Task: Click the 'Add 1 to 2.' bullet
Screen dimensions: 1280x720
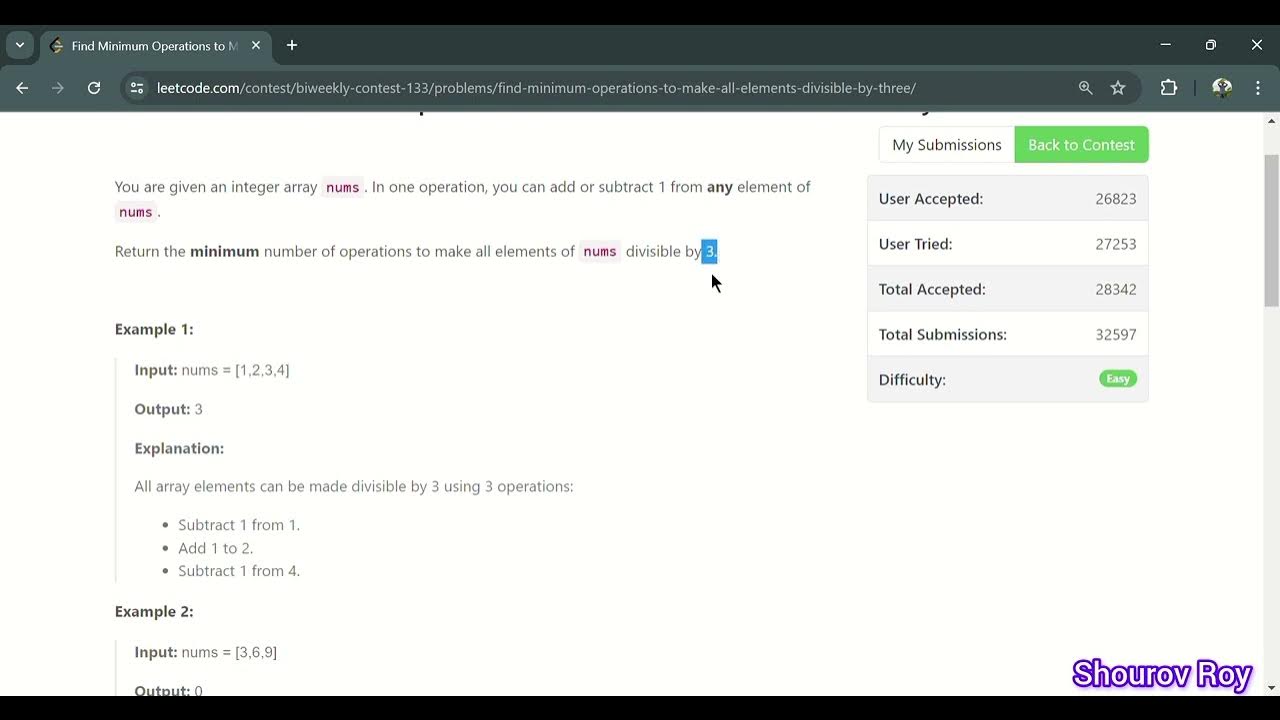Action: (216, 548)
